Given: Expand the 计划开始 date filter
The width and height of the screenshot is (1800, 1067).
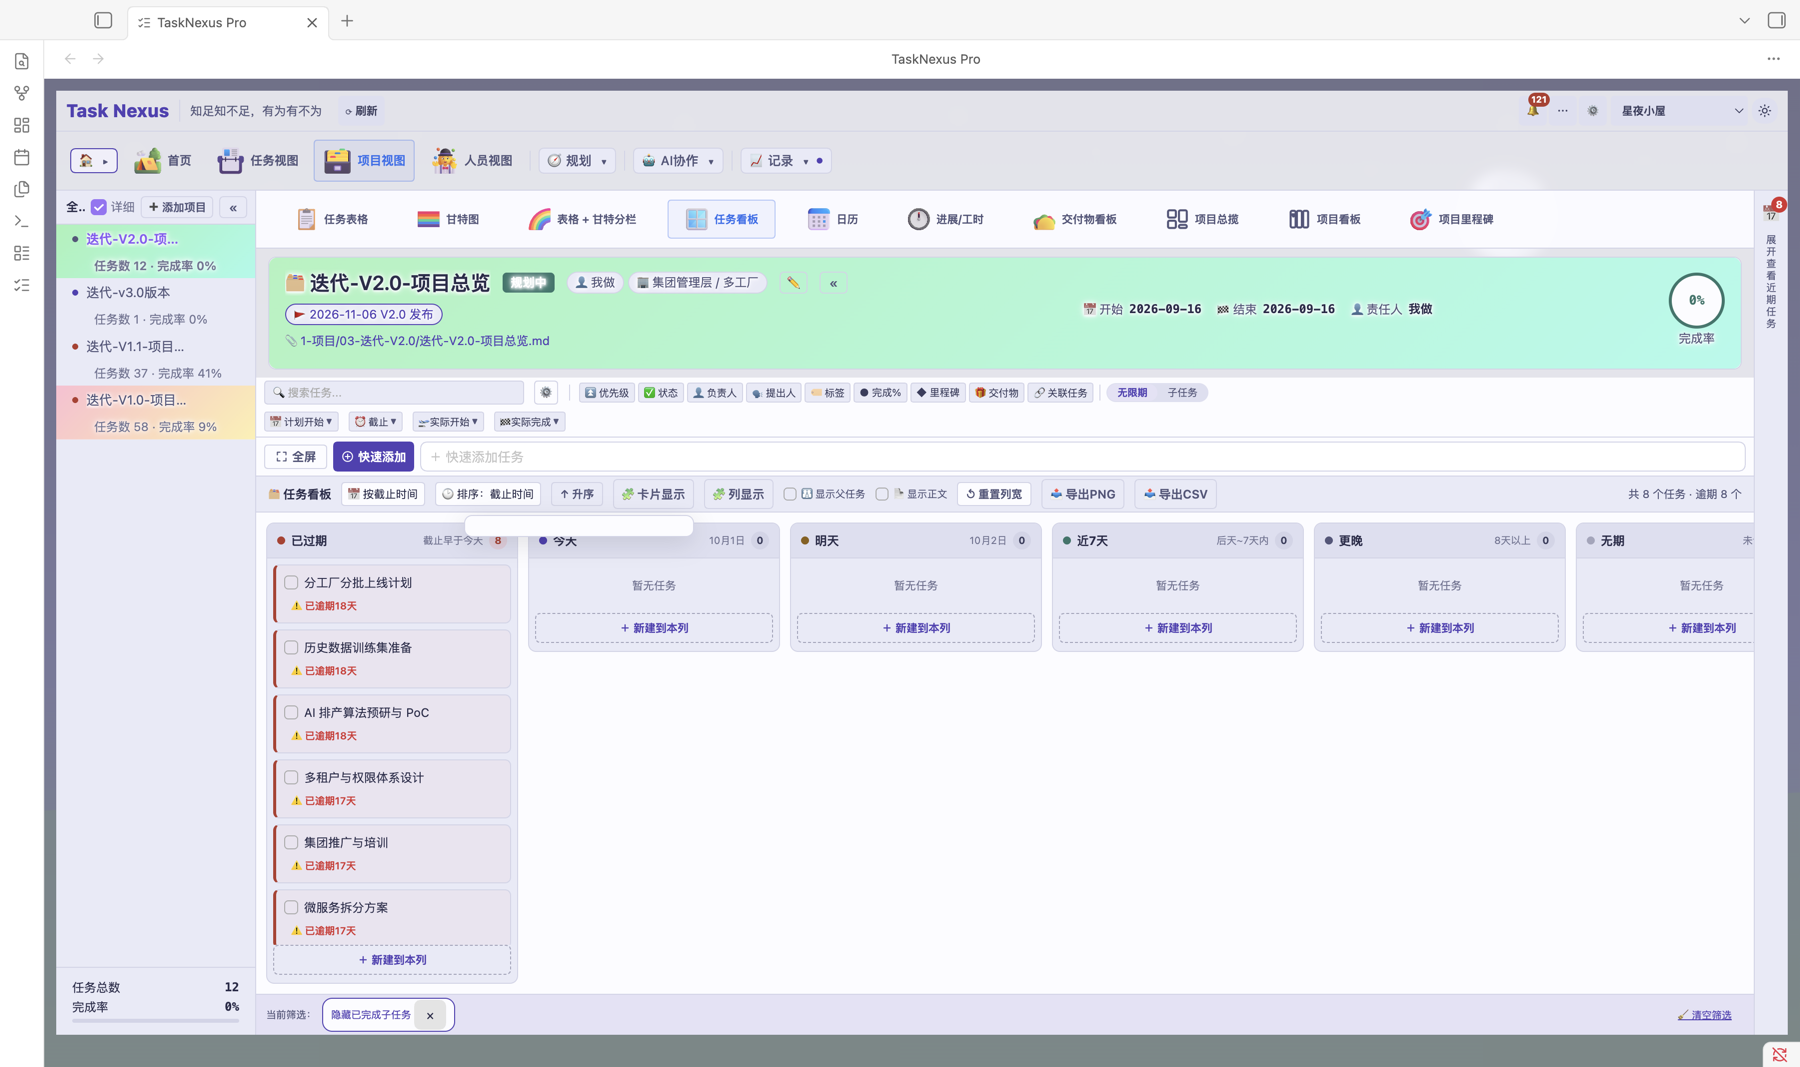Looking at the screenshot, I should click(x=302, y=422).
